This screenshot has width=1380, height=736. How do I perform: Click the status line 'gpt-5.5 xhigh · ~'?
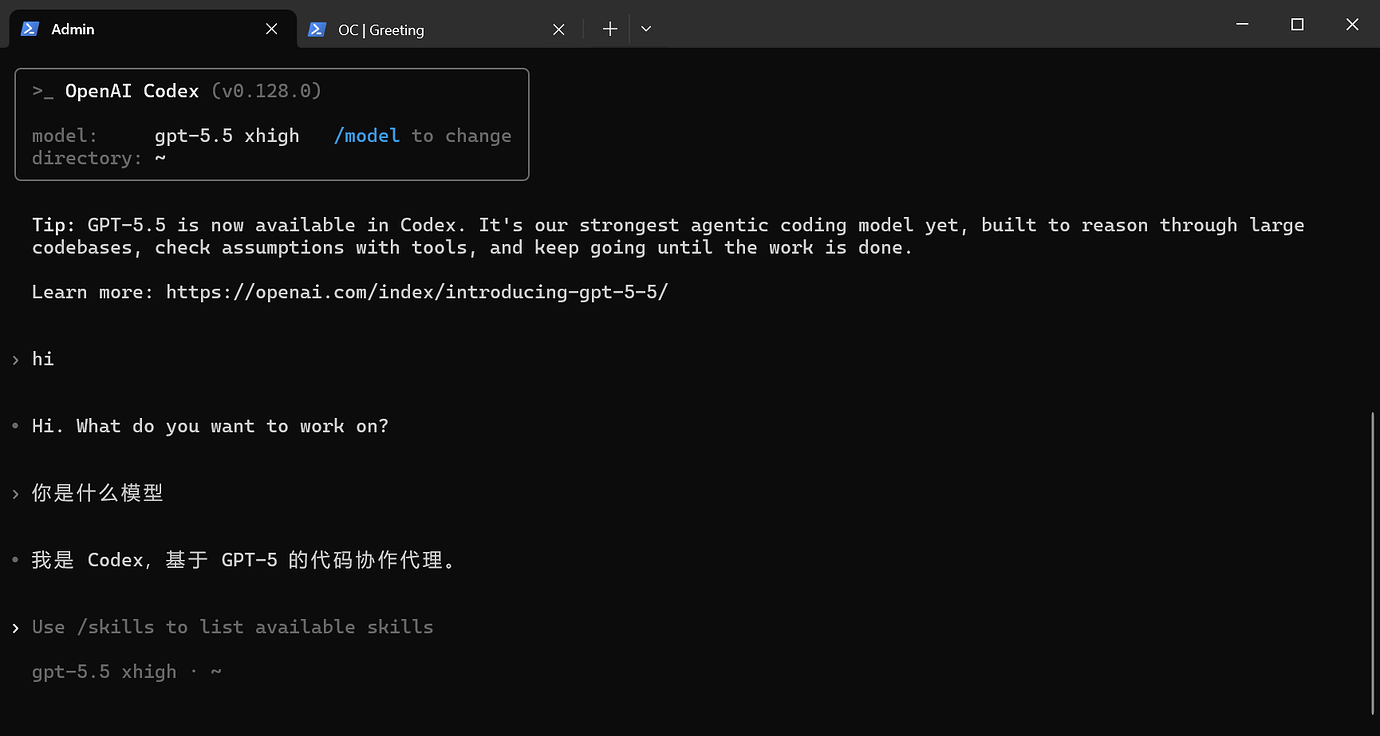pos(127,672)
